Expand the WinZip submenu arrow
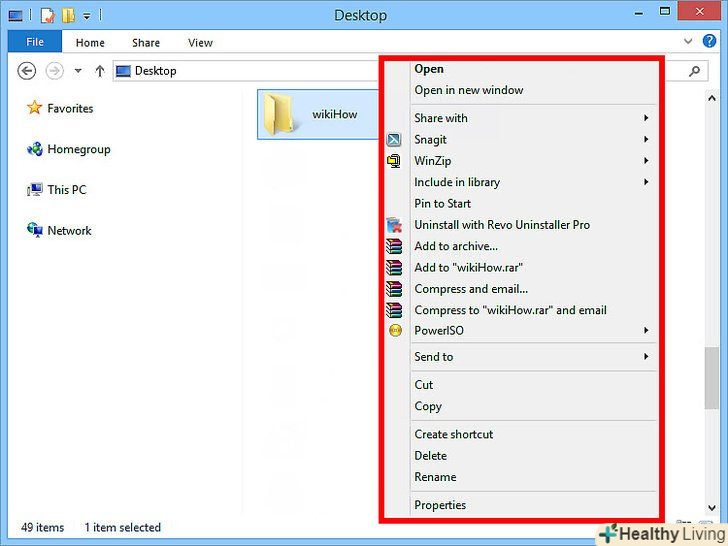 tap(646, 161)
